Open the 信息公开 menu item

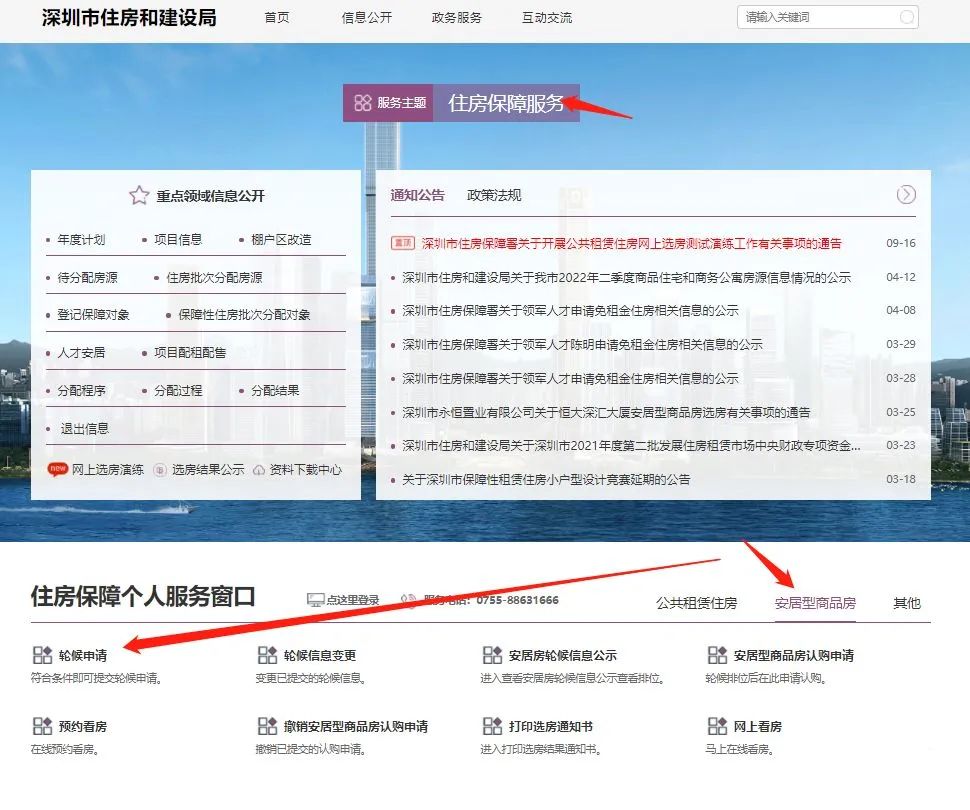(x=367, y=18)
